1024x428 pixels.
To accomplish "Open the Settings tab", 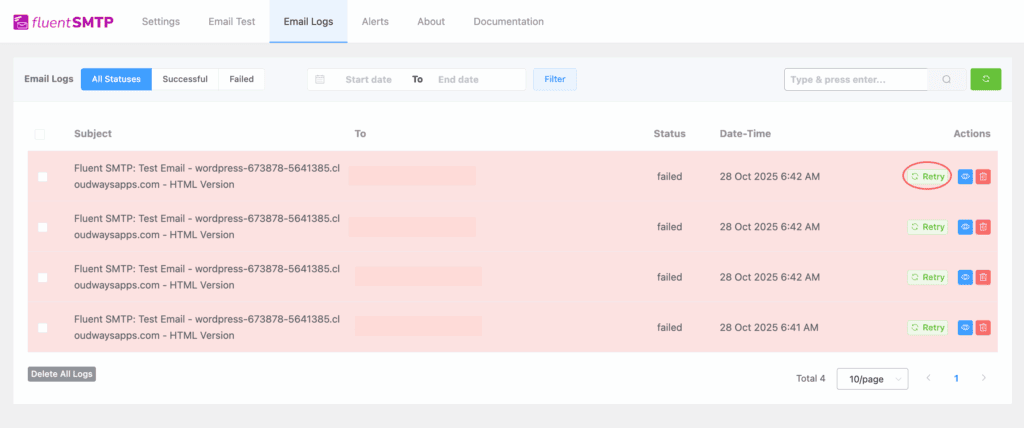I will click(161, 22).
